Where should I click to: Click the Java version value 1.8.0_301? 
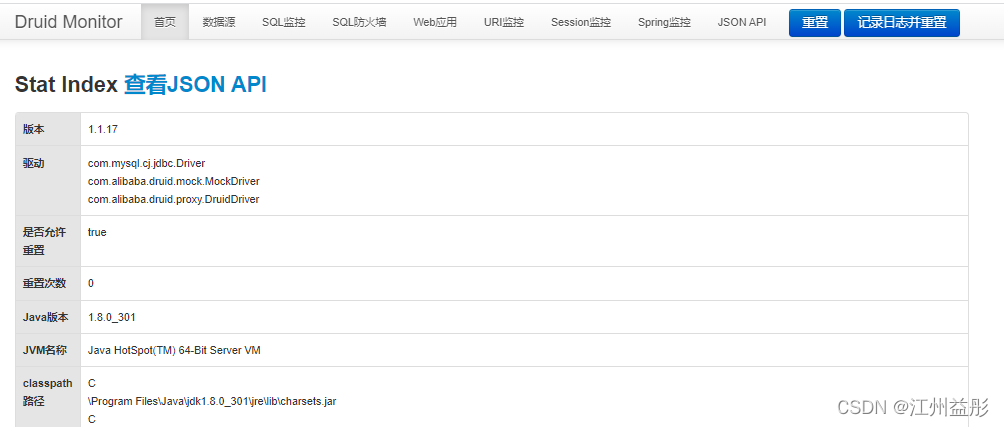click(112, 317)
